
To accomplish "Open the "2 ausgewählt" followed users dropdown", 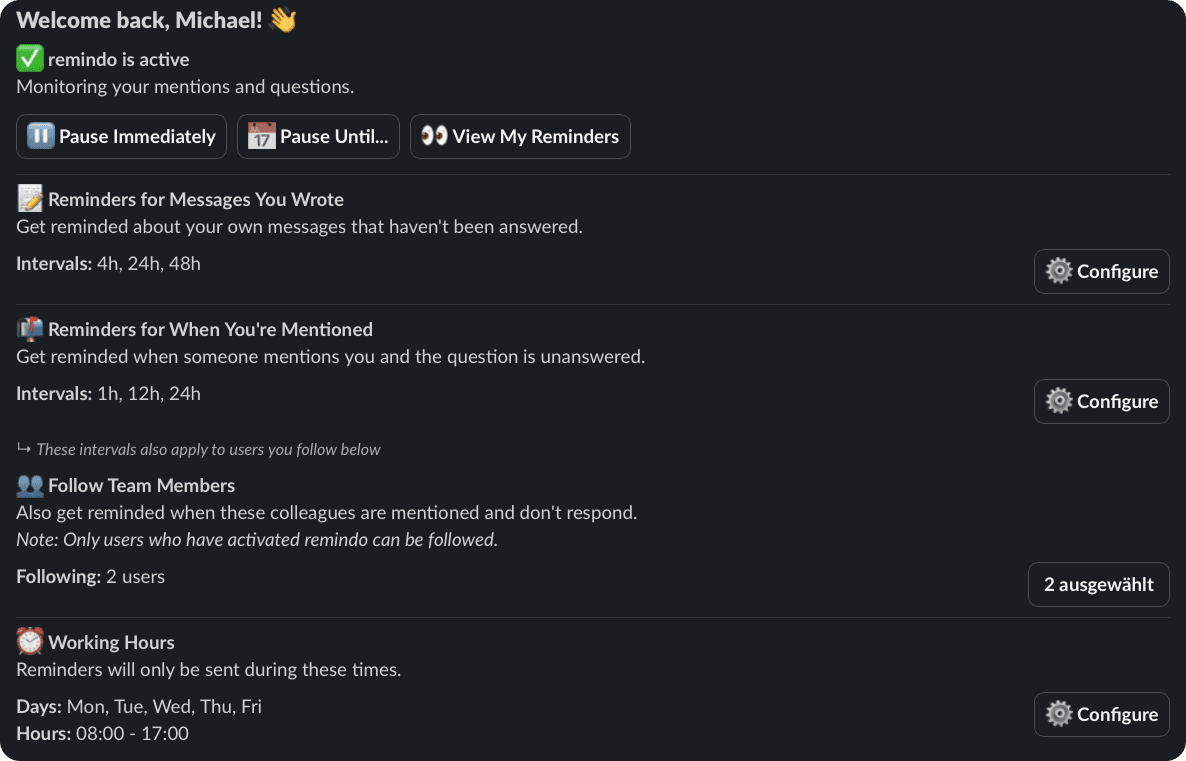I will click(1098, 585).
